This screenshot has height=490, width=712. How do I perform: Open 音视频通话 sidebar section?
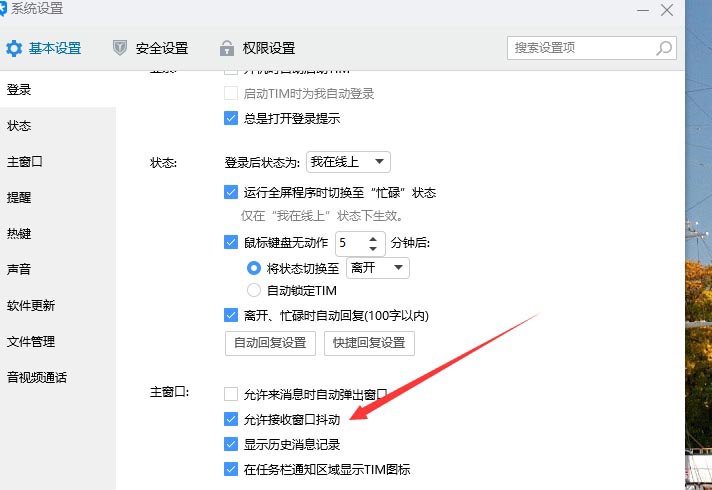[x=58, y=377]
